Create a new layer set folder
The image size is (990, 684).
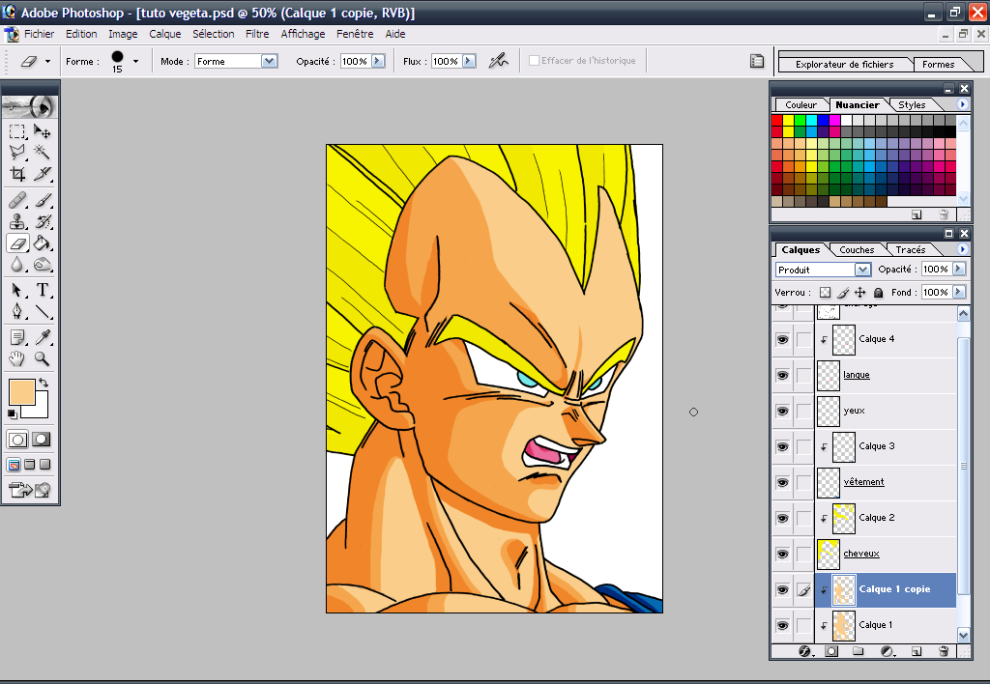858,651
